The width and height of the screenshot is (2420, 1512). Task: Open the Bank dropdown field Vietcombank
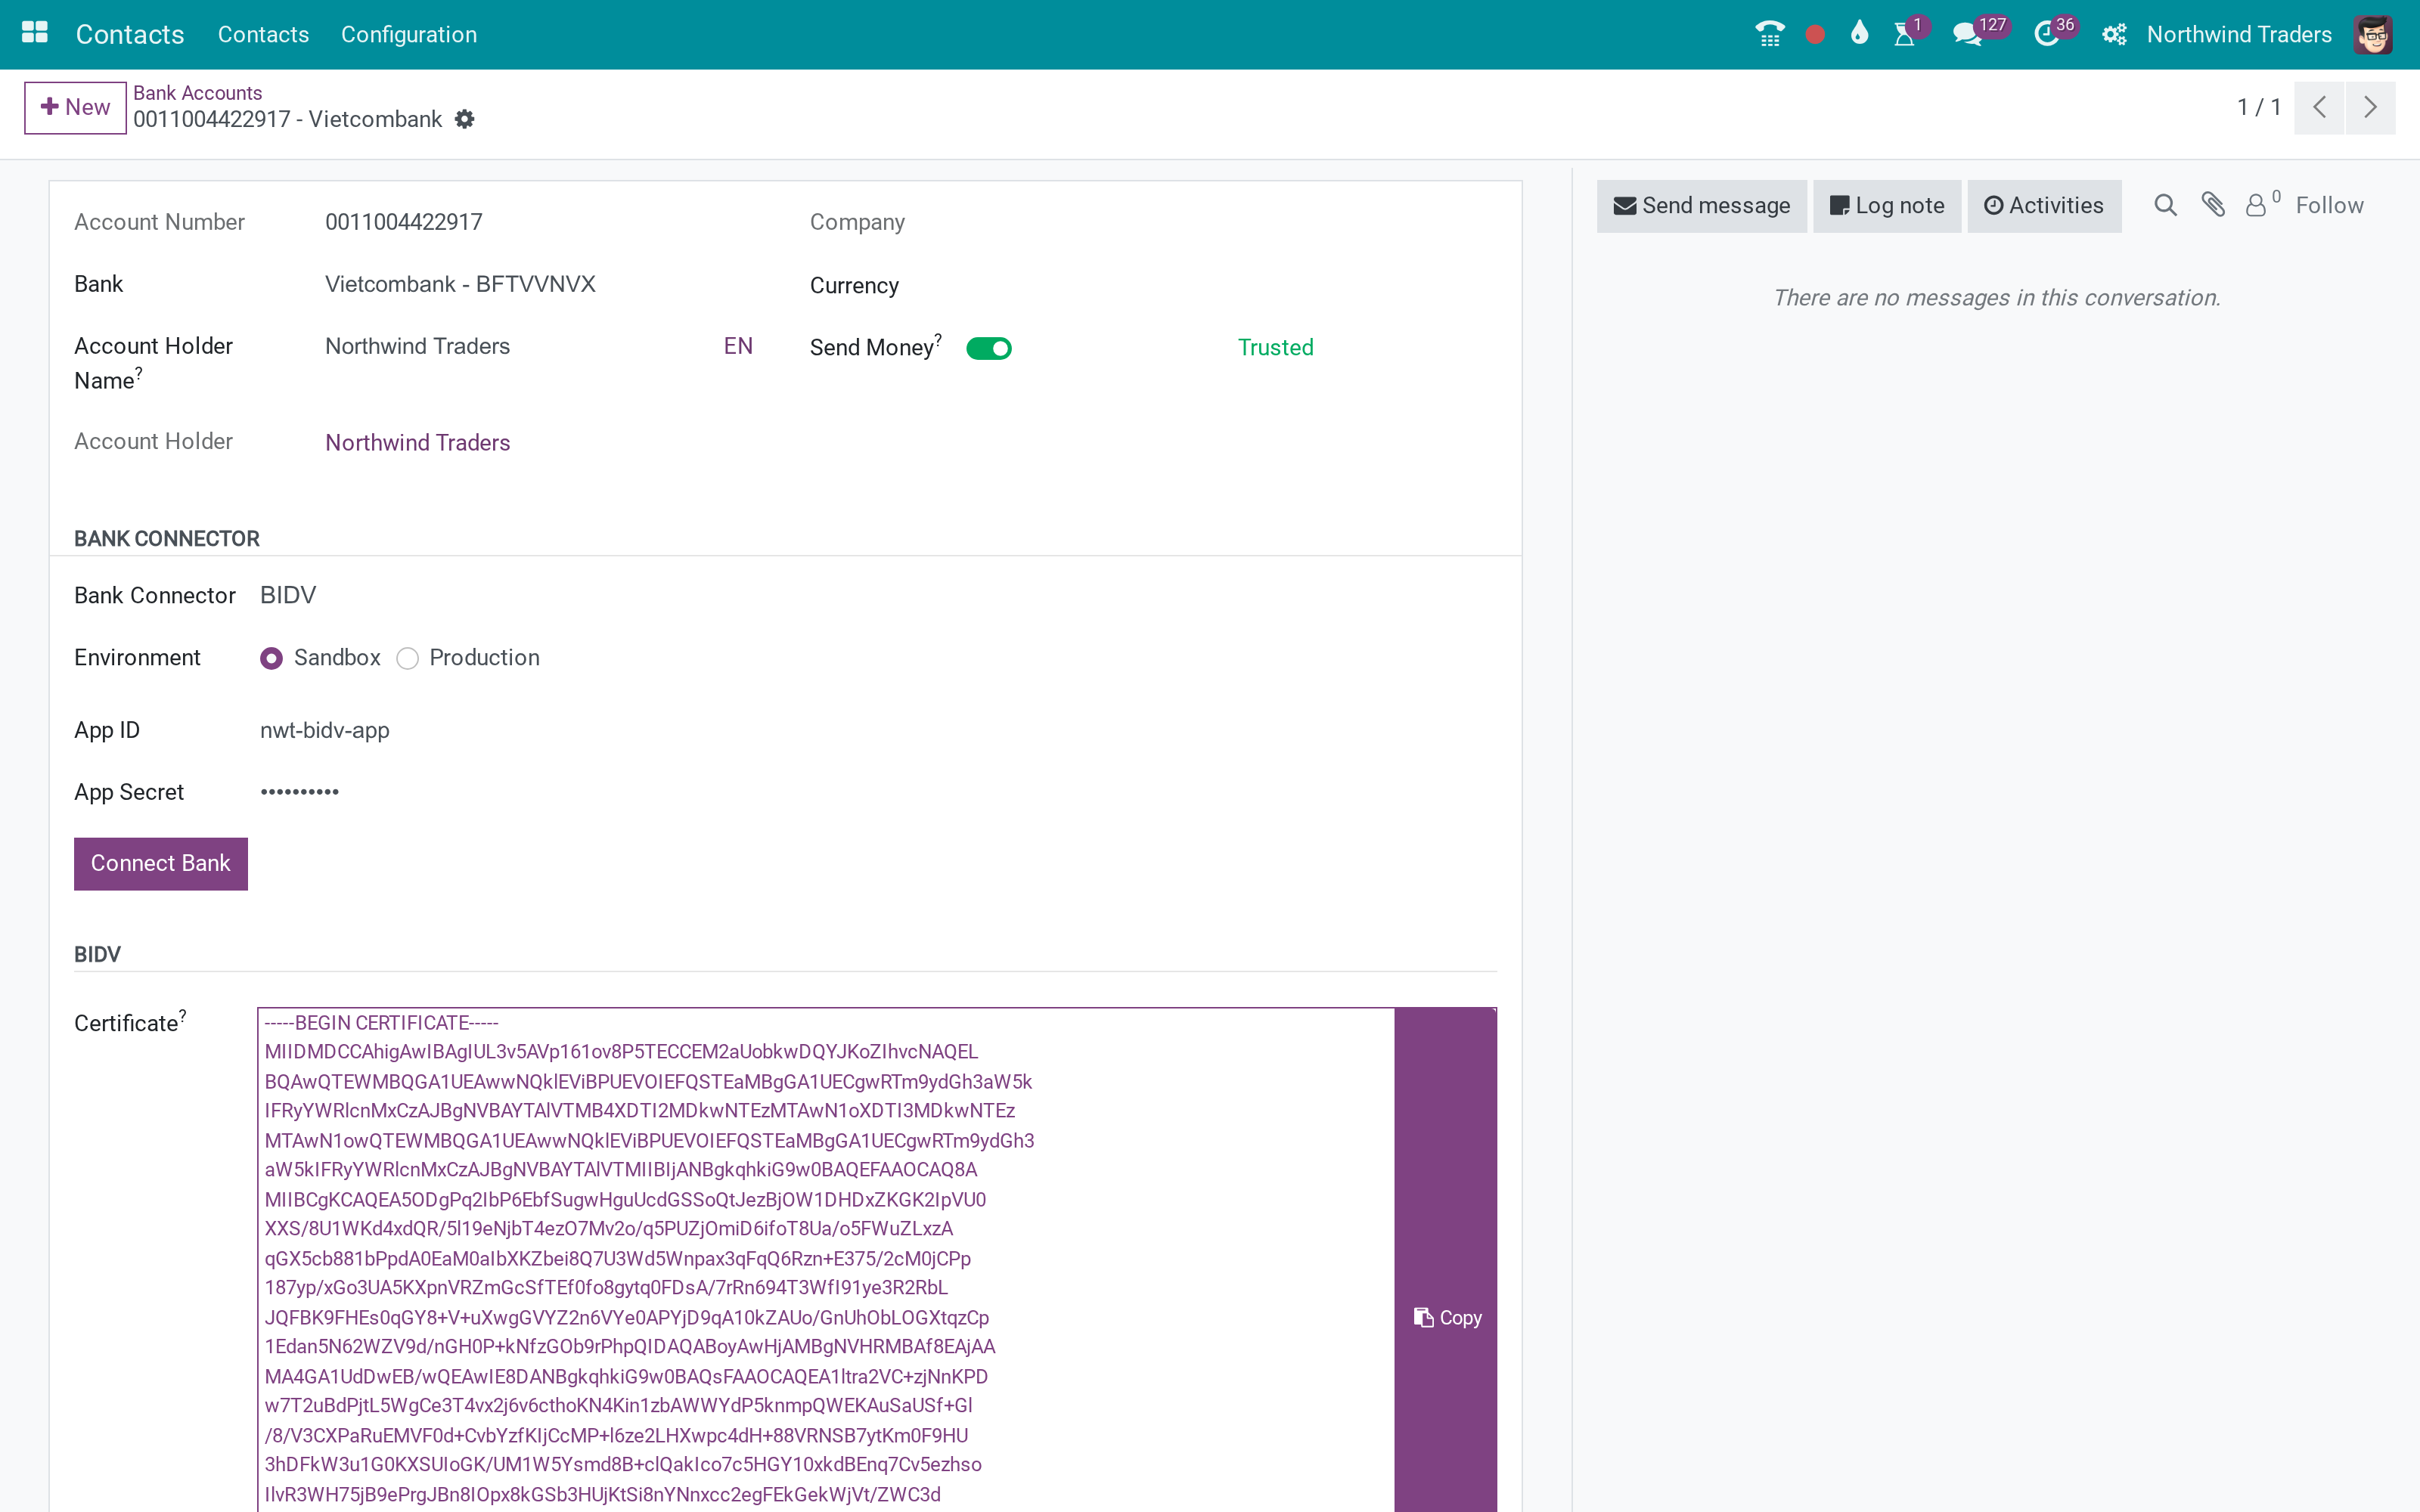click(539, 284)
